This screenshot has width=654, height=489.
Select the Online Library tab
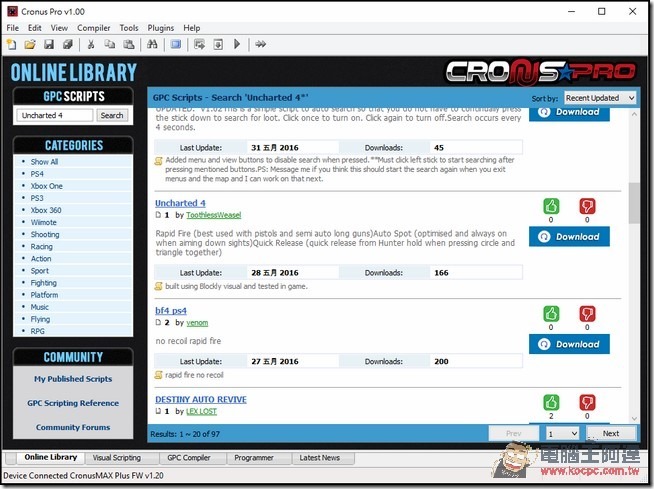tap(51, 457)
